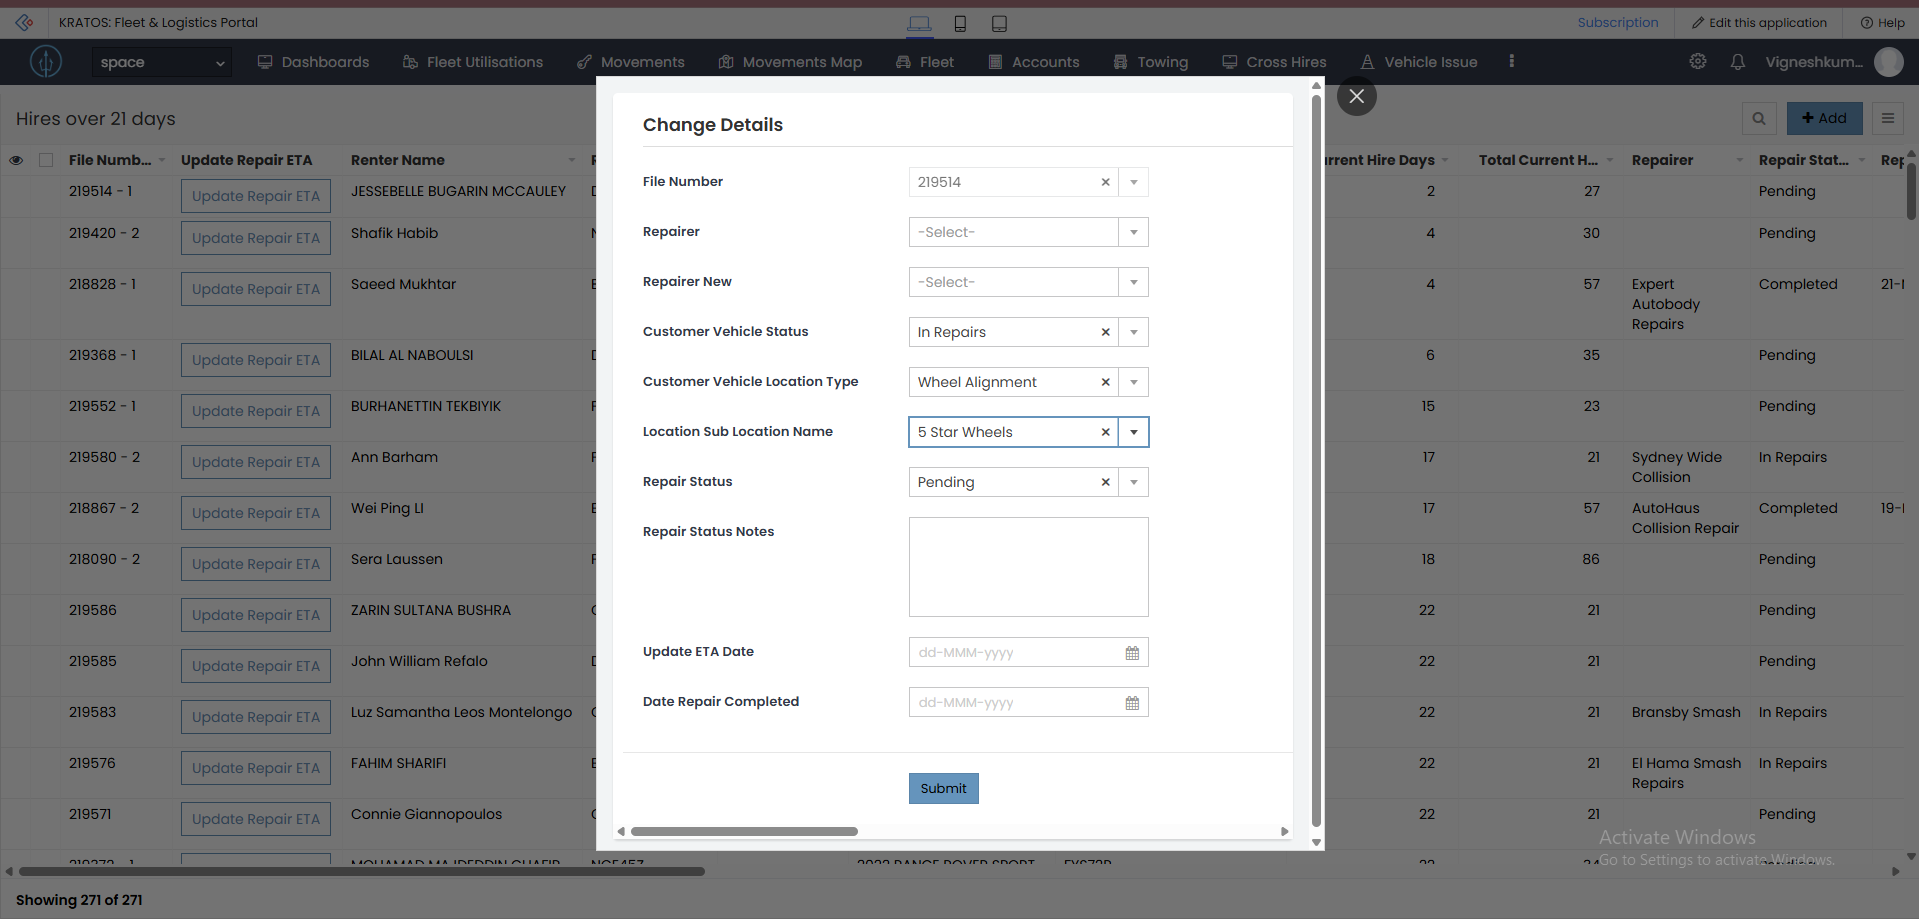Clear the In Repairs vehicle status
1919x919 pixels.
(1105, 332)
